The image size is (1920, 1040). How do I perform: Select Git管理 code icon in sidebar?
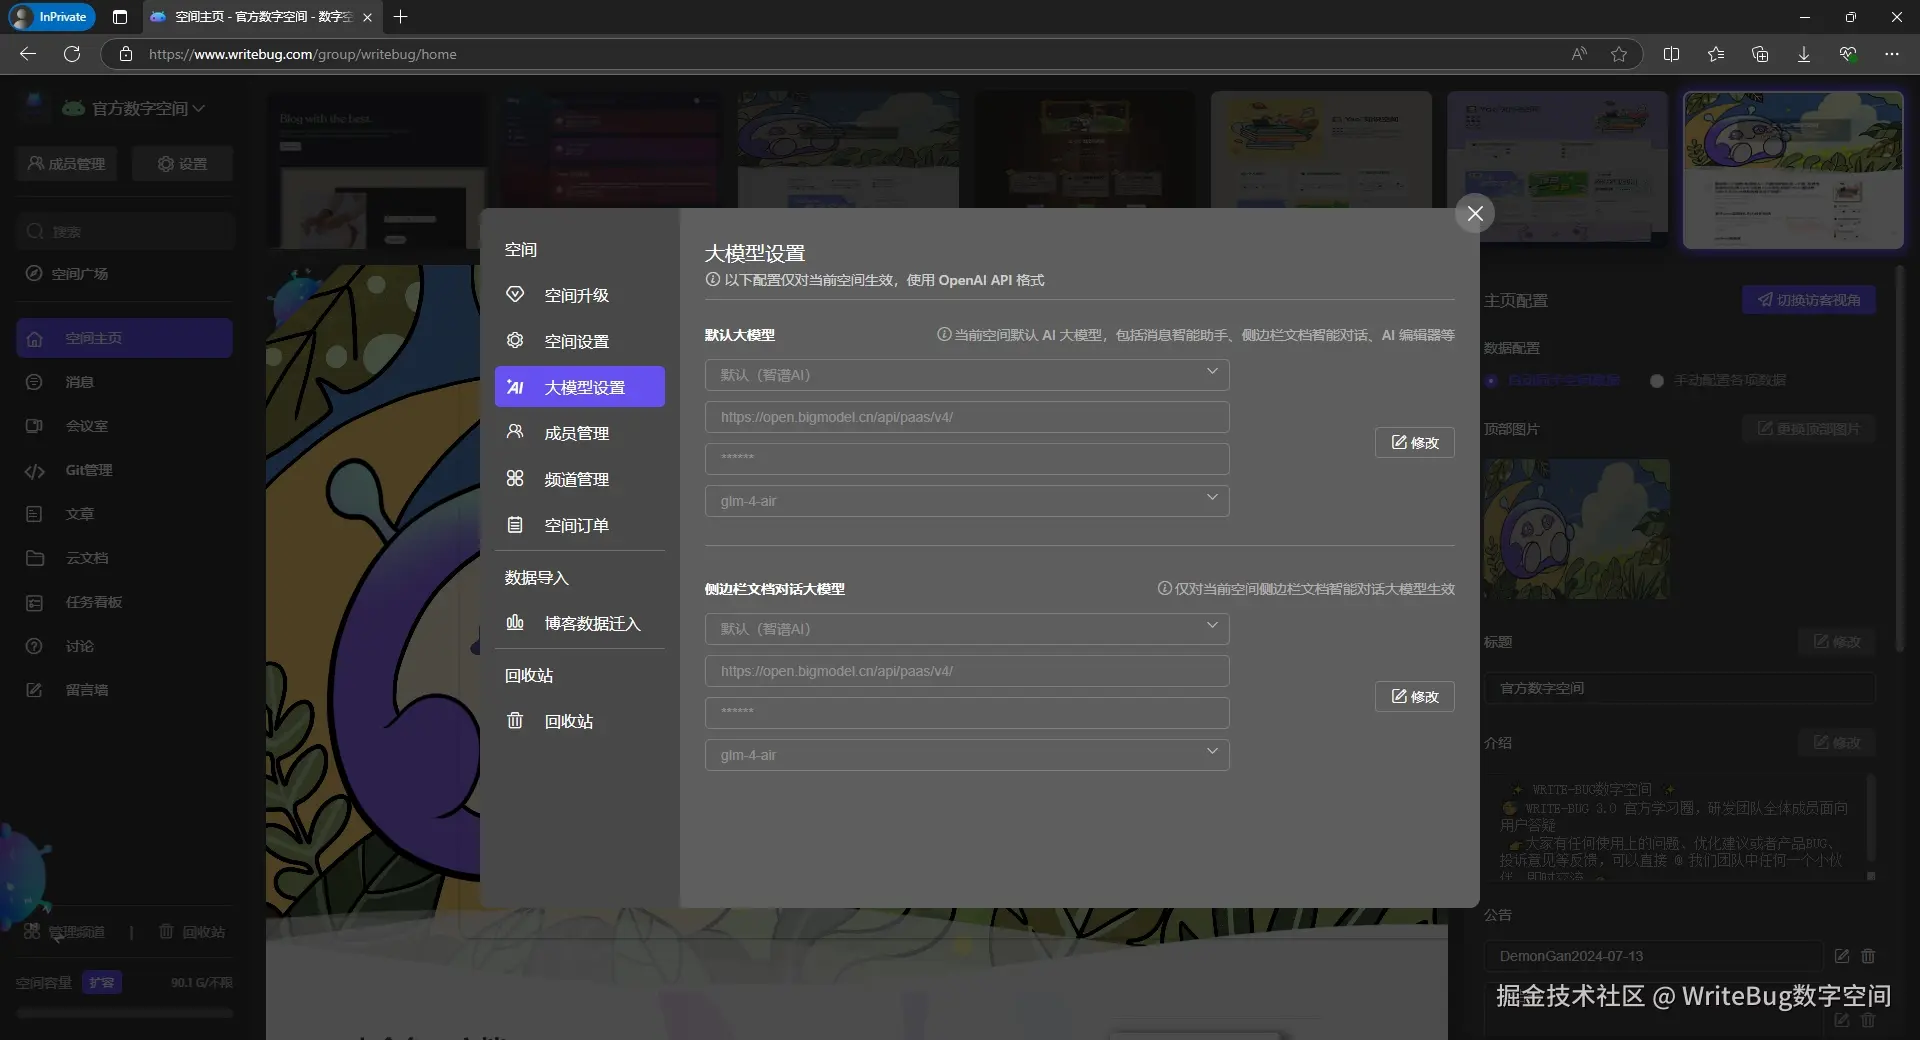tap(34, 470)
